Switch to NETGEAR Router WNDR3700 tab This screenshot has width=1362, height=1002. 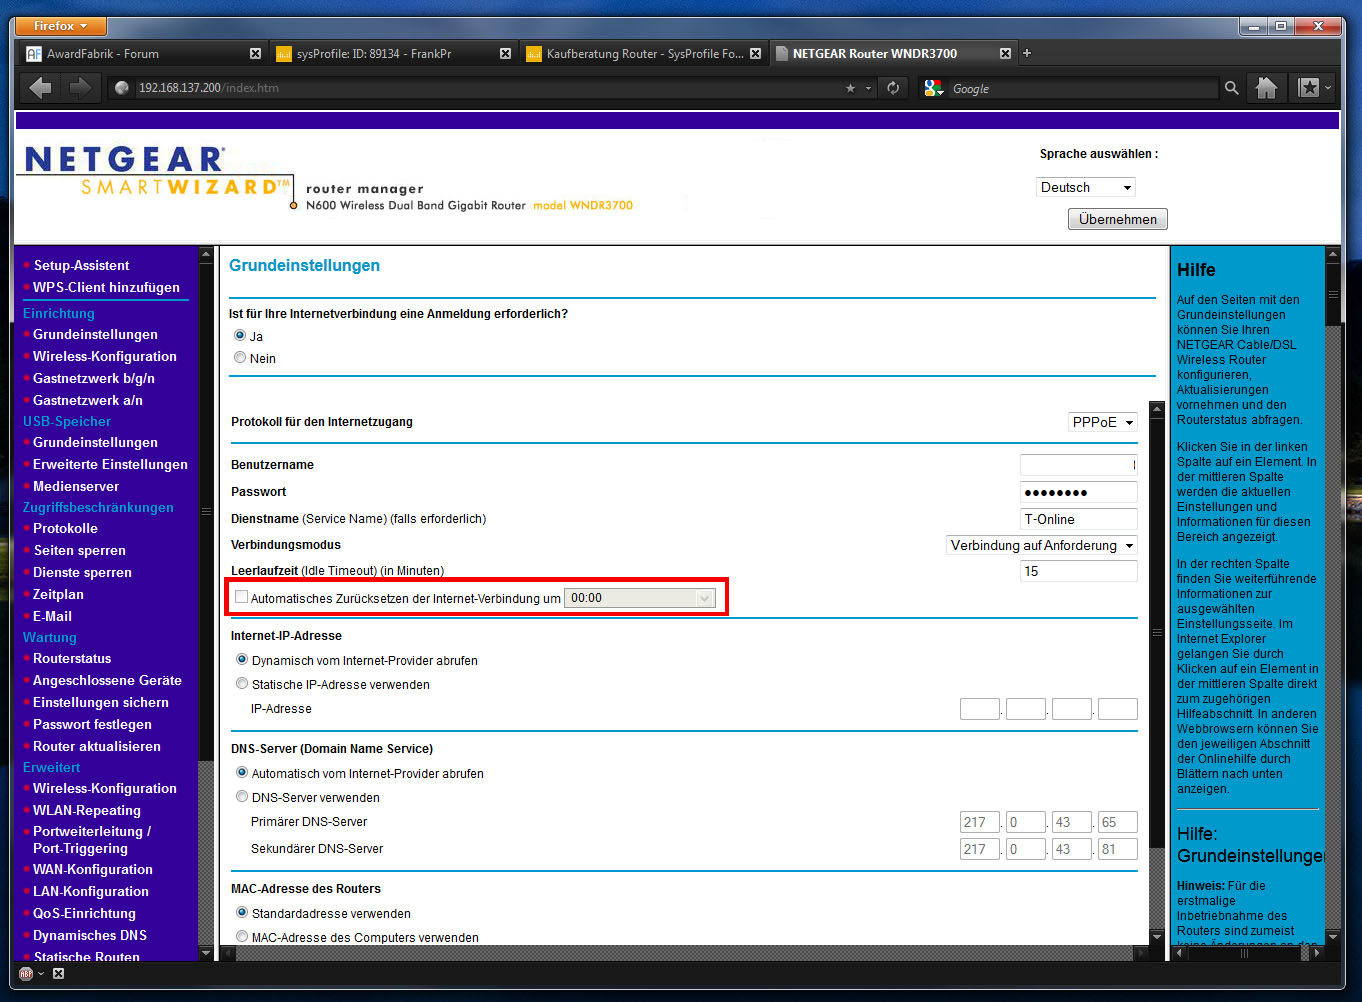coord(893,54)
